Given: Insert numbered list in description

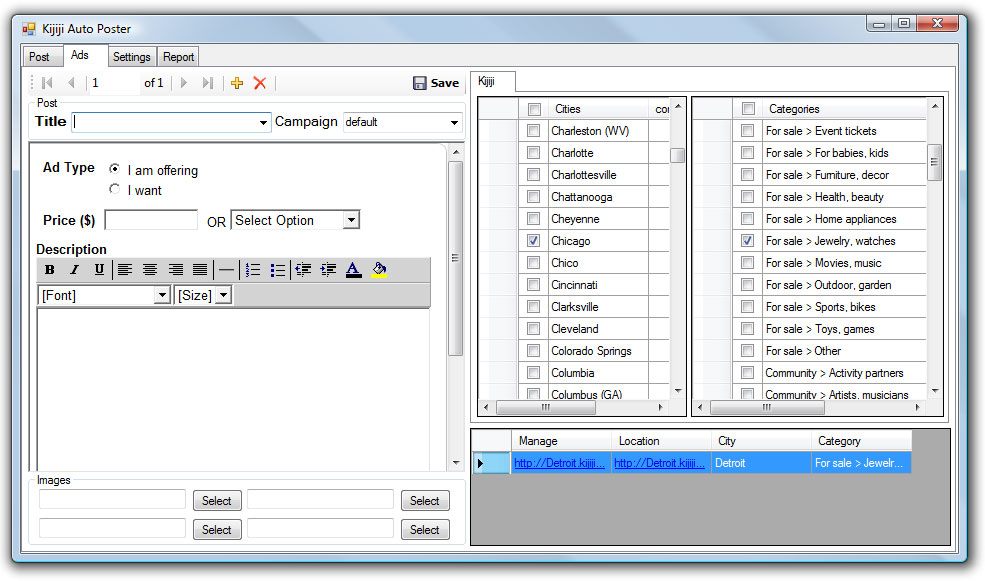Looking at the screenshot, I should [253, 269].
